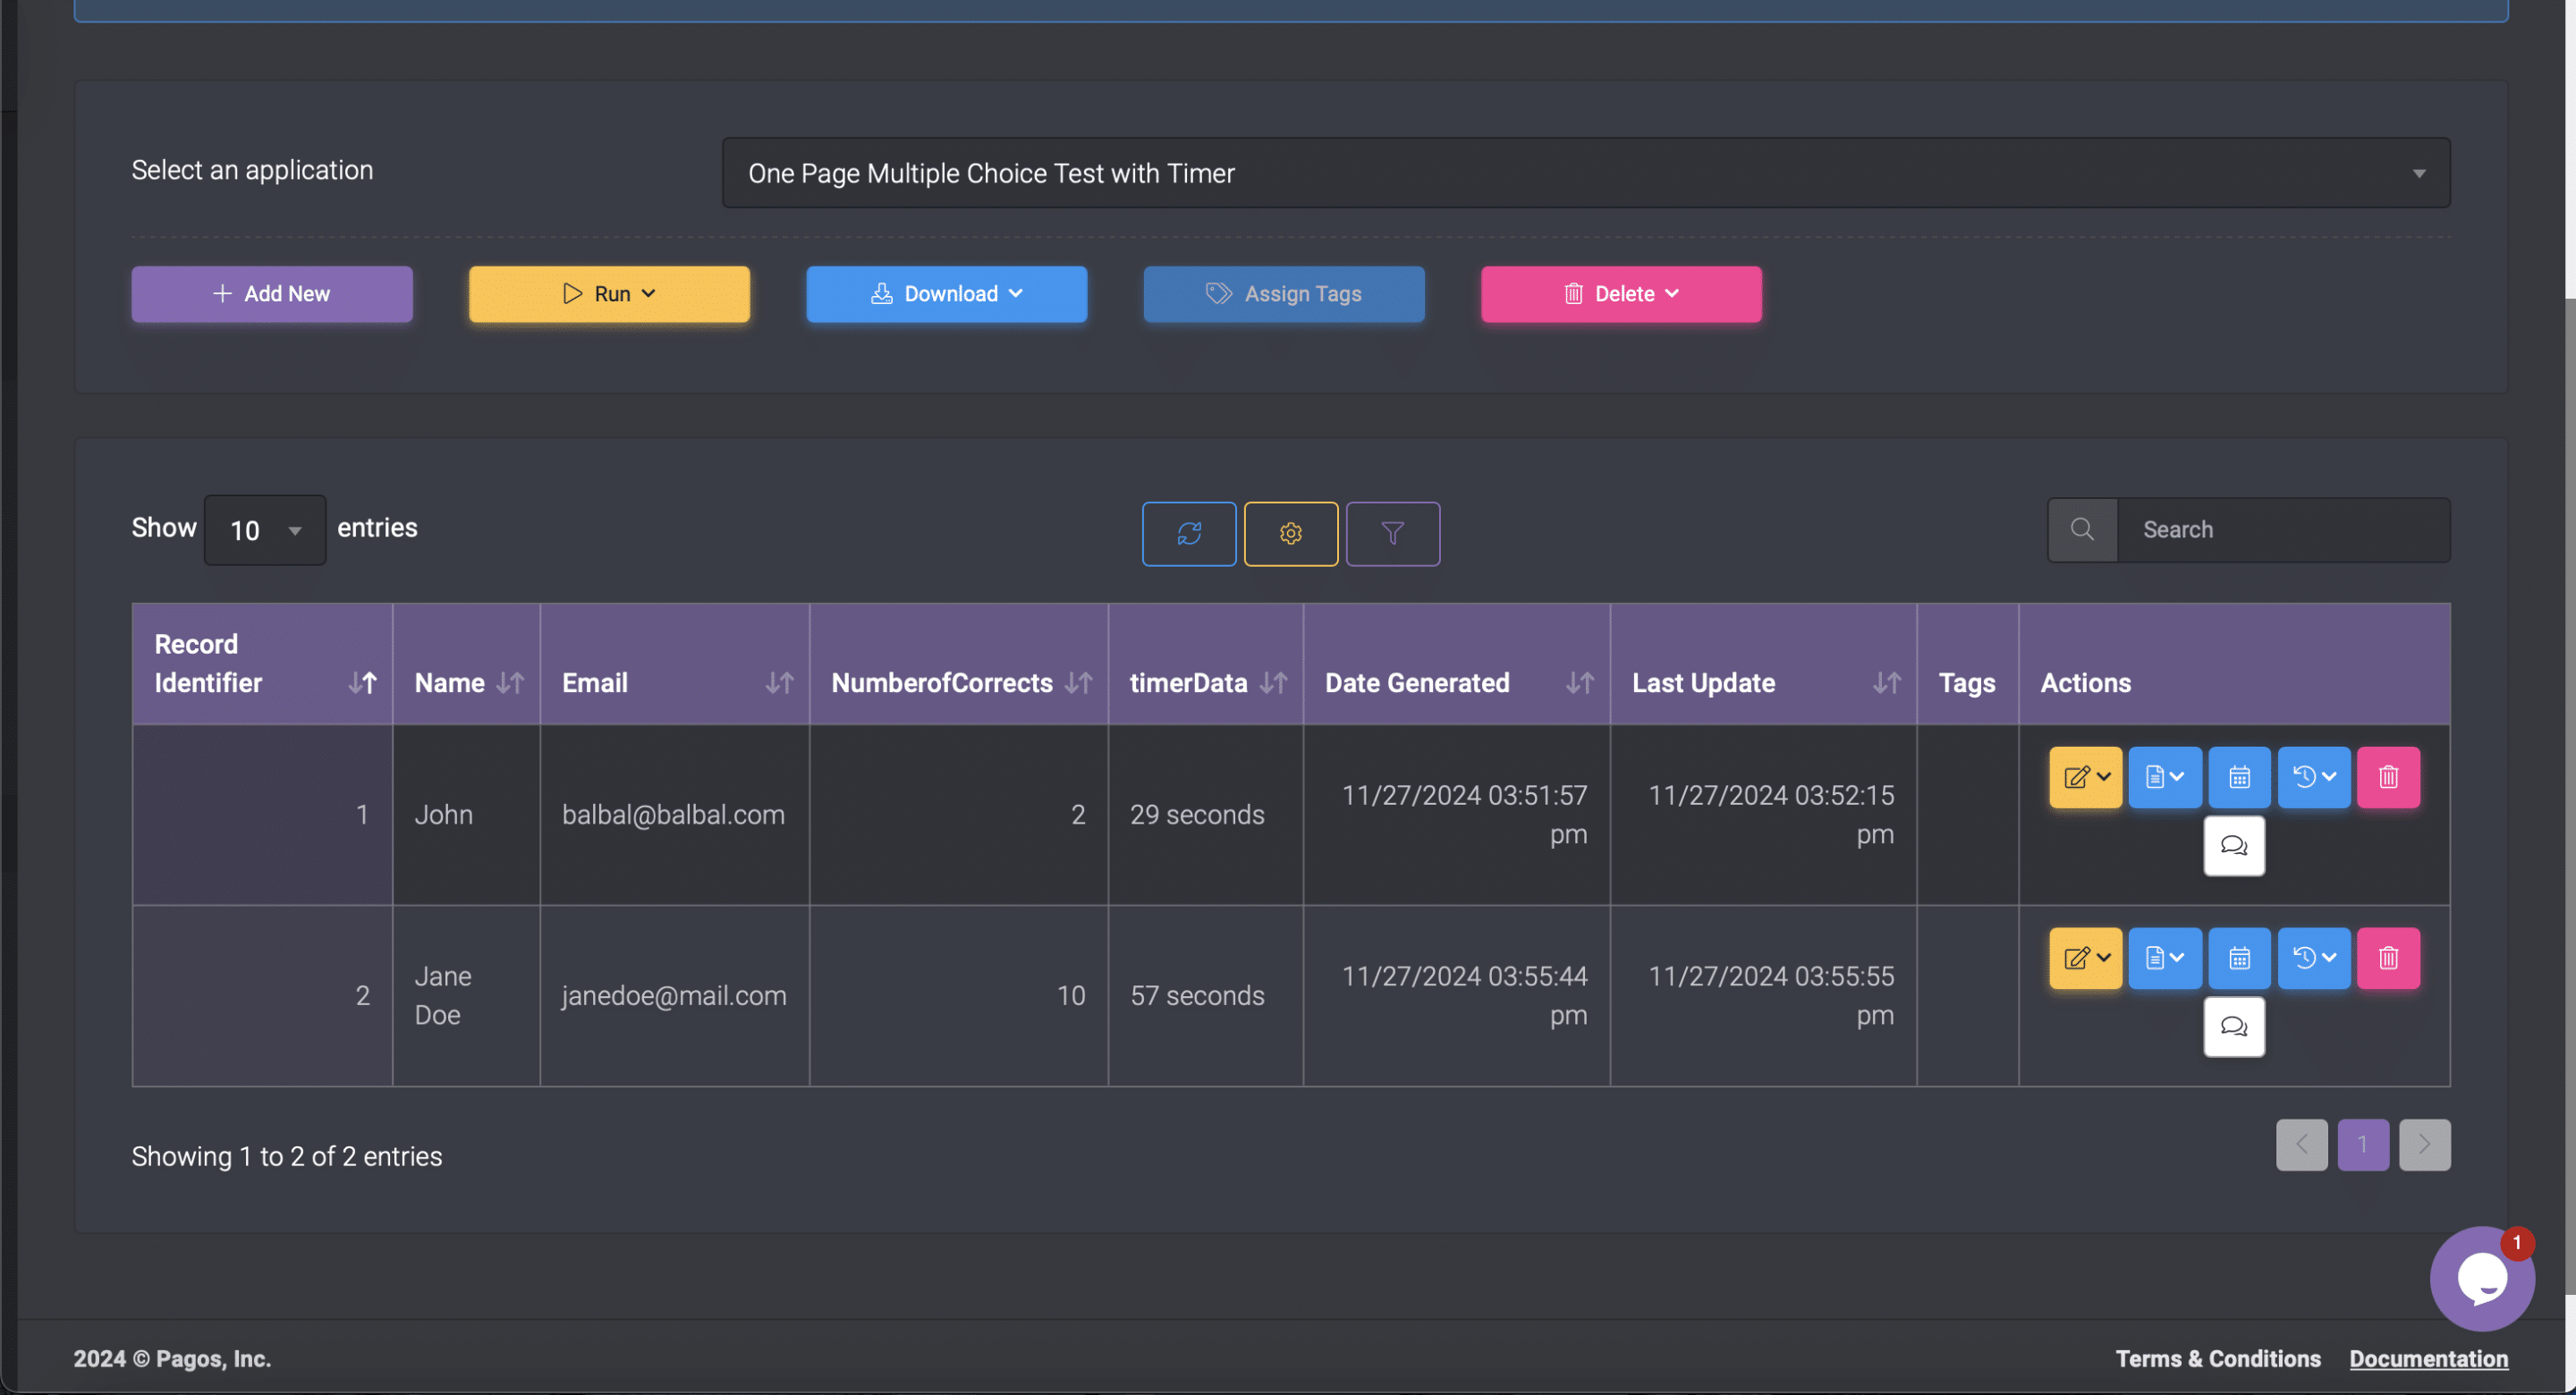Screen dimensions: 2576x1395
Task: Open the calendar action on John's row
Action: [x=2239, y=777]
